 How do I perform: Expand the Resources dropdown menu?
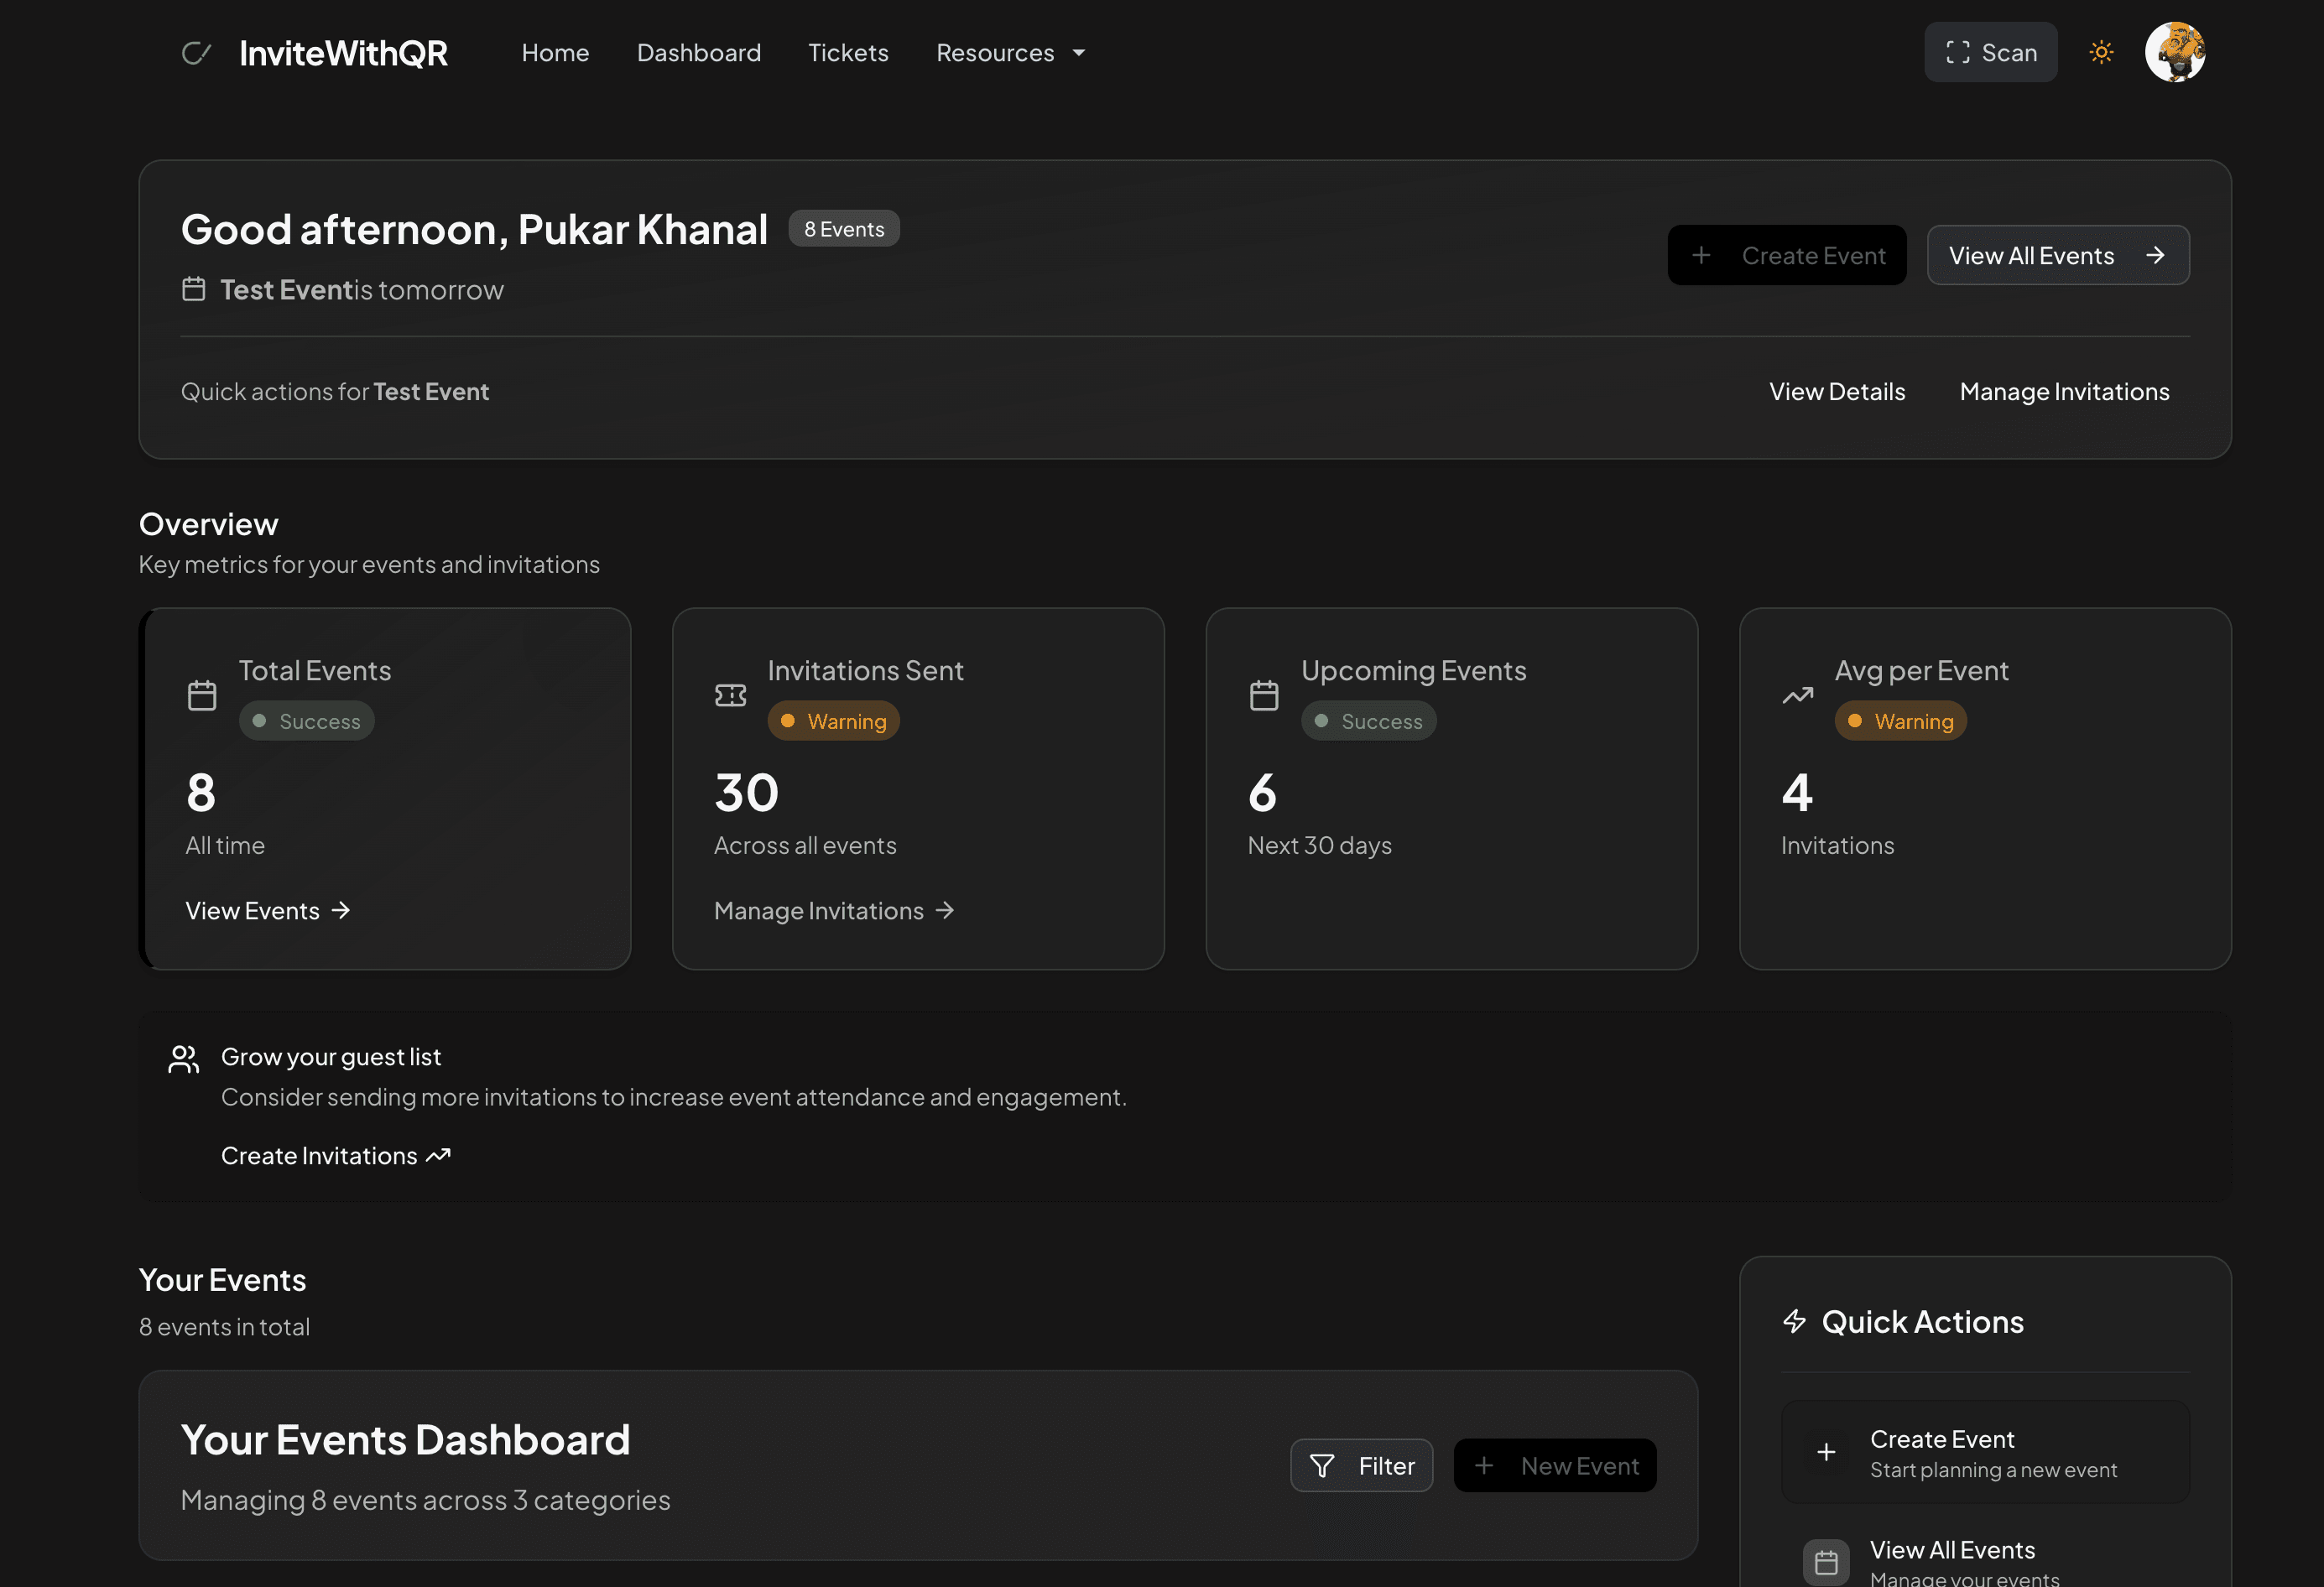(x=1010, y=53)
